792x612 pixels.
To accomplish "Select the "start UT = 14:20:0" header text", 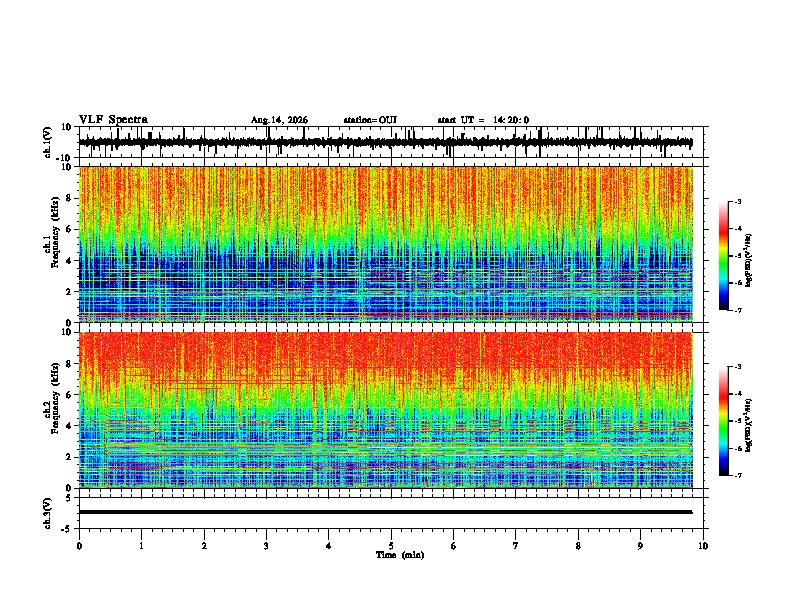I will point(483,120).
